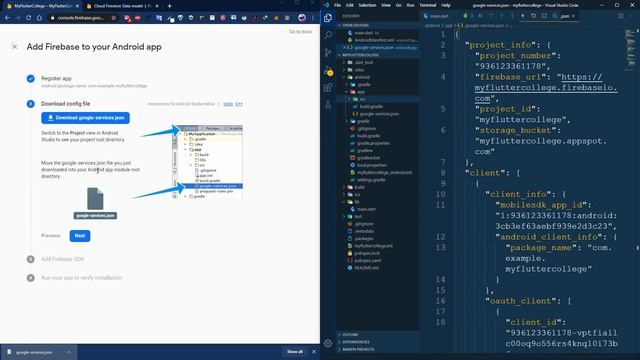The width and height of the screenshot is (640, 360).
Task: Close the Chrome downloads bar
Action: pyautogui.click(x=313, y=351)
